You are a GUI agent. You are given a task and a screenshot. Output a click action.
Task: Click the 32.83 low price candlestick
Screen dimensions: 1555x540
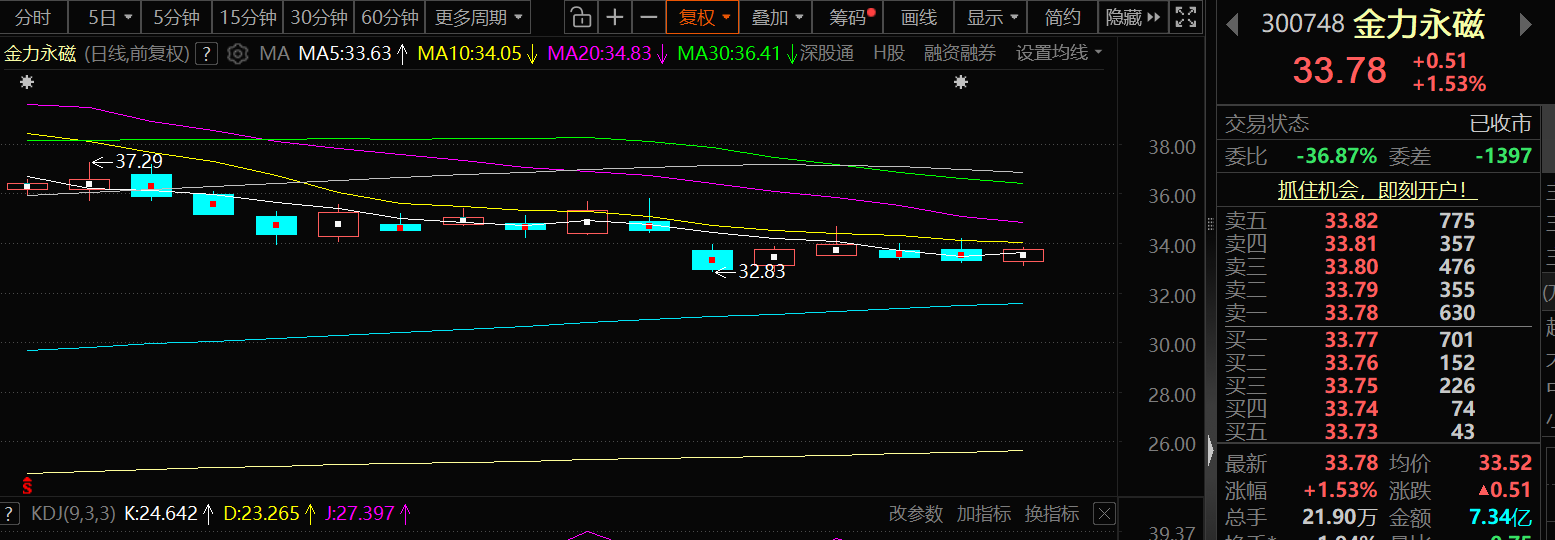click(x=712, y=260)
